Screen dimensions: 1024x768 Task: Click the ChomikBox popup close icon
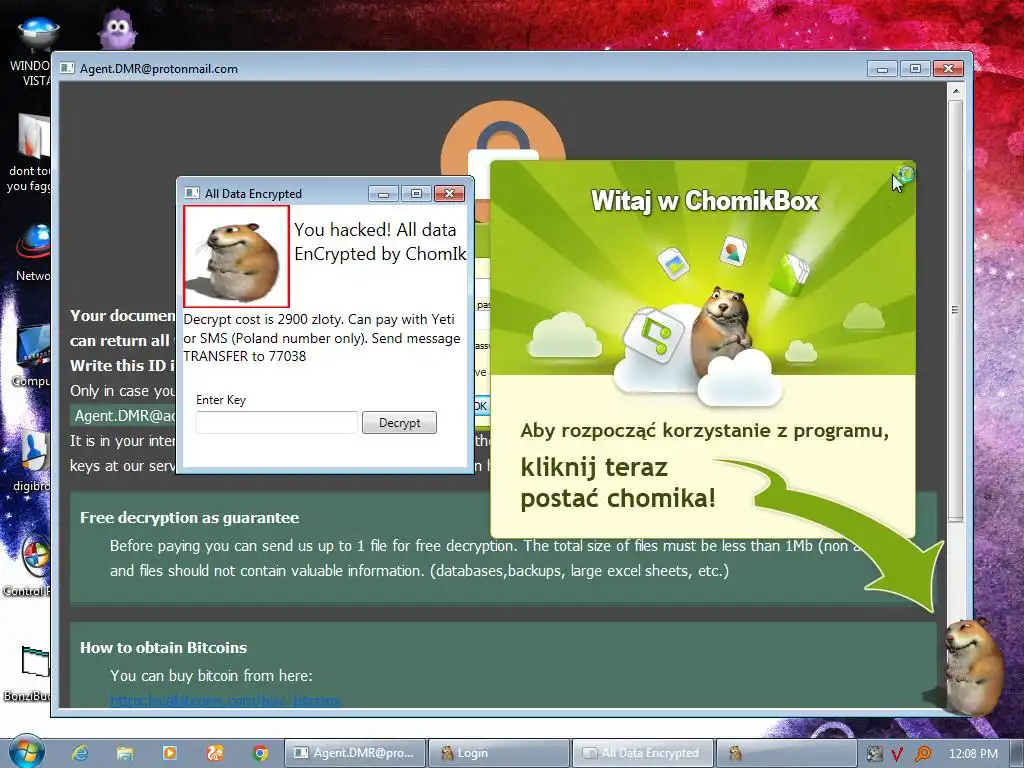pyautogui.click(x=905, y=174)
